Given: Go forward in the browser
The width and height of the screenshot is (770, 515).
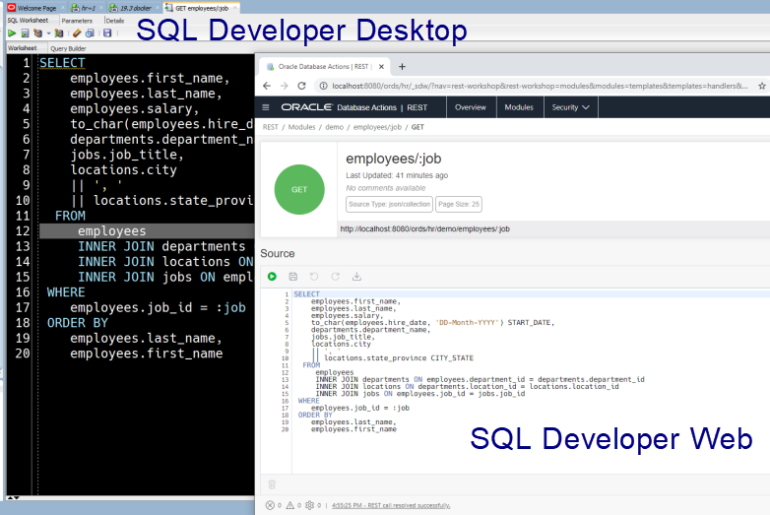Looking at the screenshot, I should pyautogui.click(x=284, y=86).
